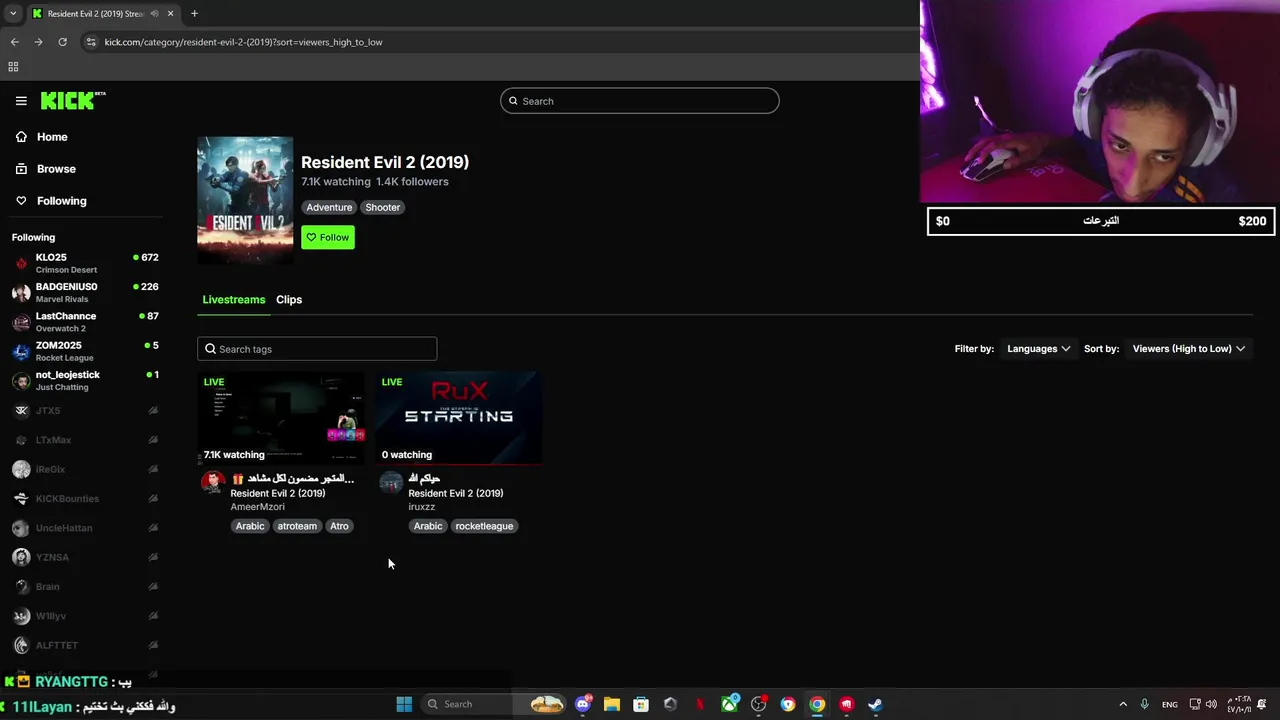Select the offline channel KICKBounties
The width and height of the screenshot is (1280, 720).
click(x=85, y=499)
